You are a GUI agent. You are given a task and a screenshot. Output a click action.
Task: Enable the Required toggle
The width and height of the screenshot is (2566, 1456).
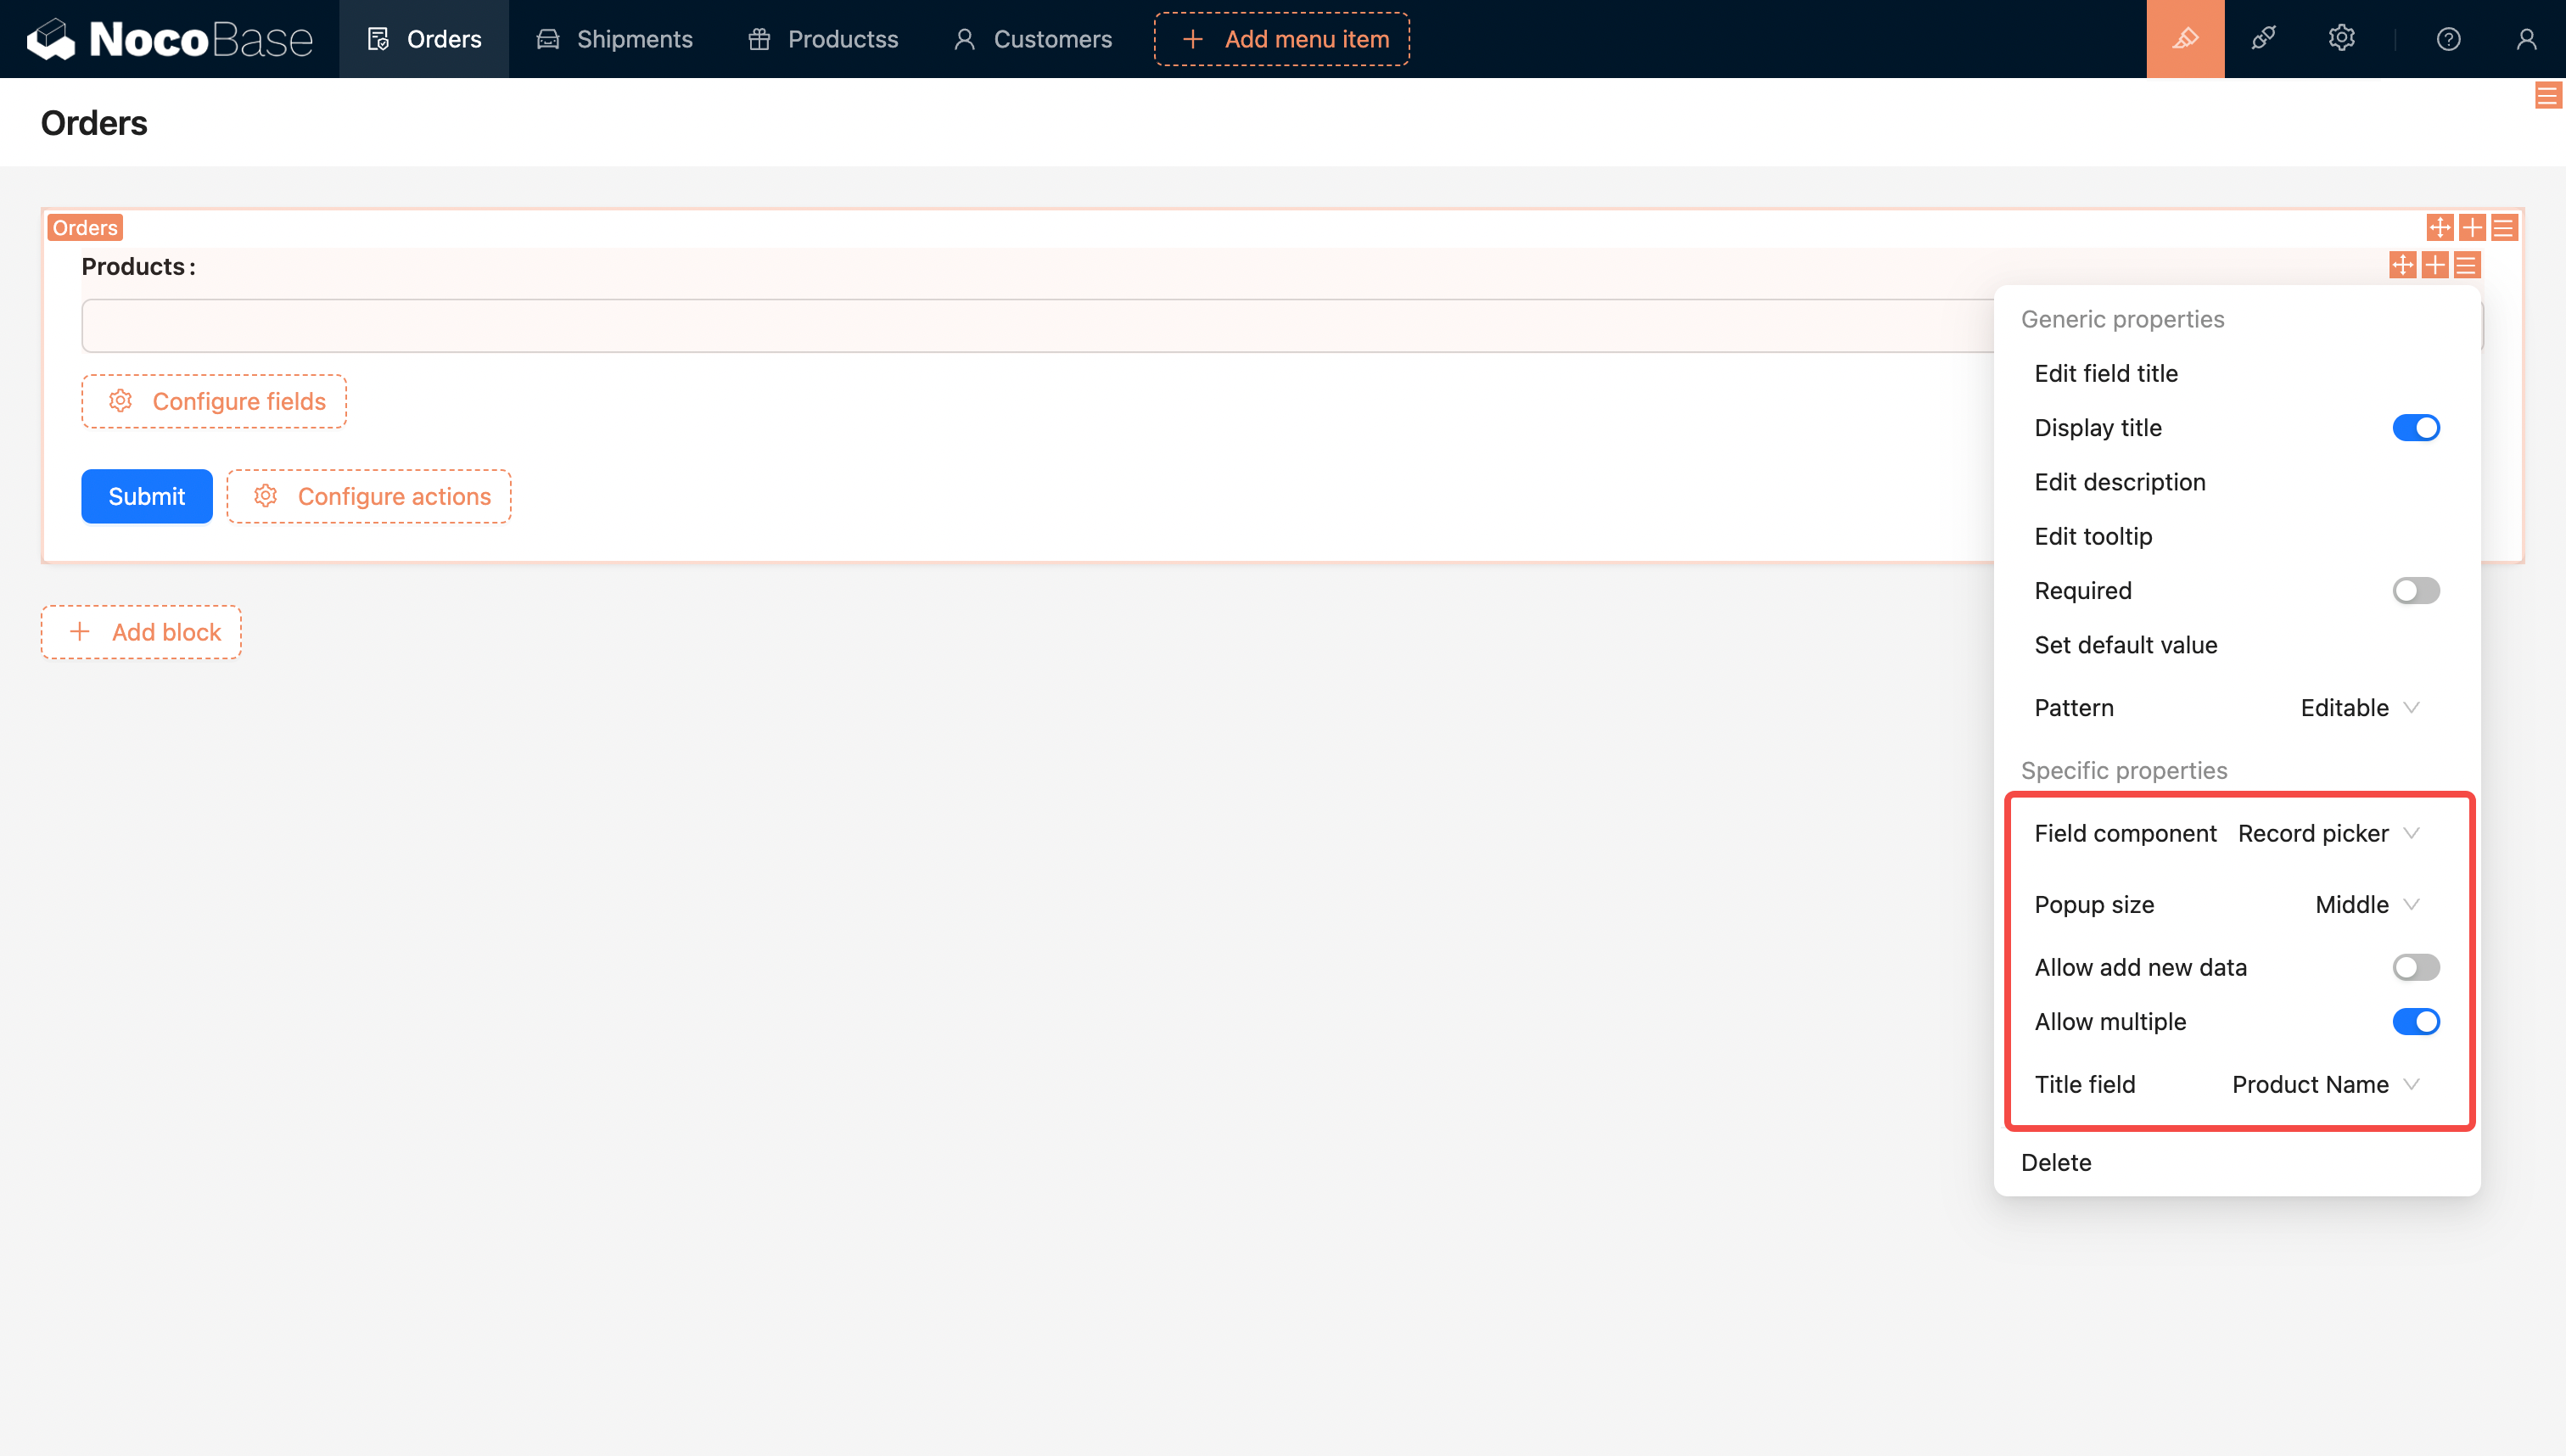[x=2415, y=591]
